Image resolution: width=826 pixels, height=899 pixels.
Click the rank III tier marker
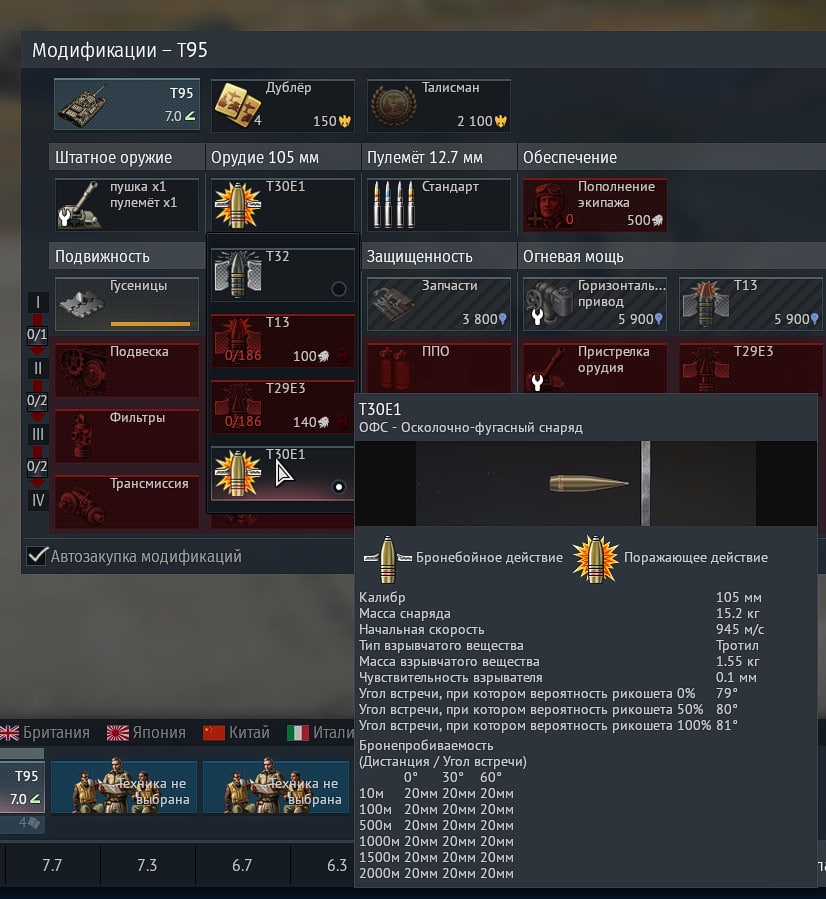click(38, 434)
